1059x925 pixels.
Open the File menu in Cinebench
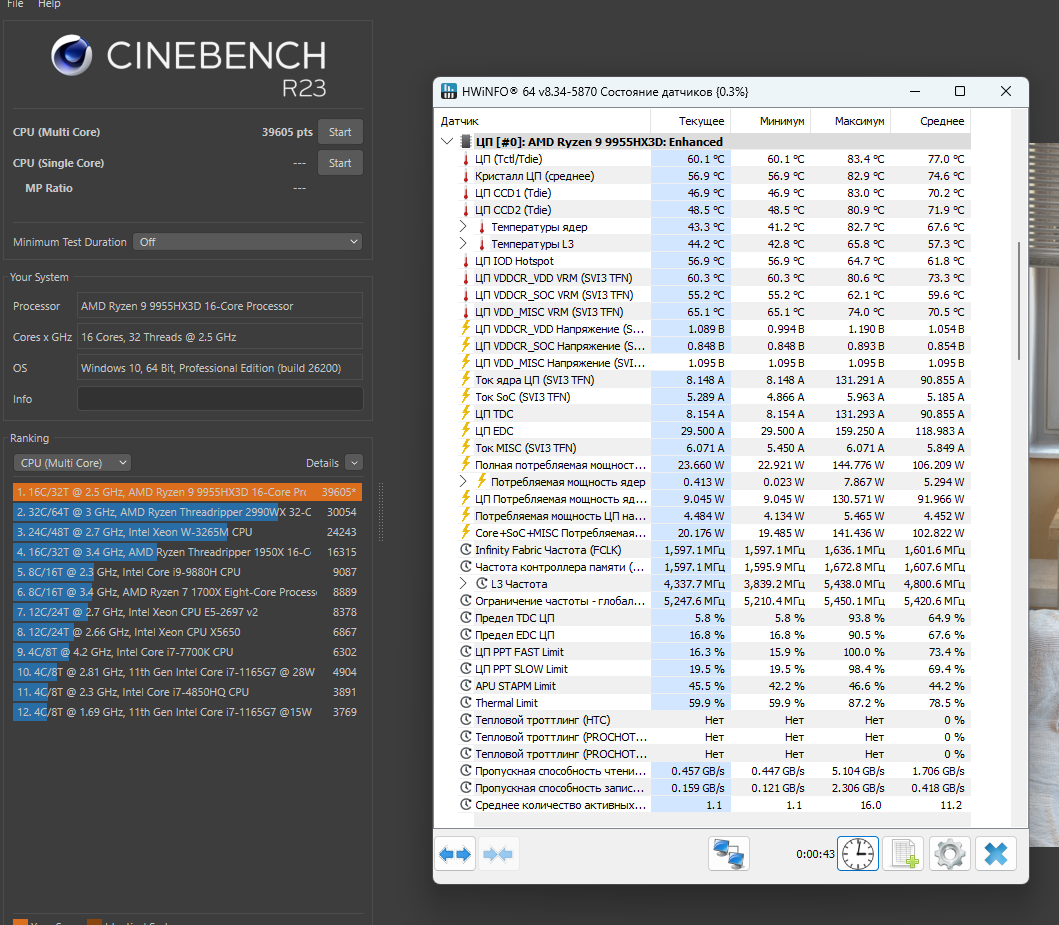pos(16,4)
